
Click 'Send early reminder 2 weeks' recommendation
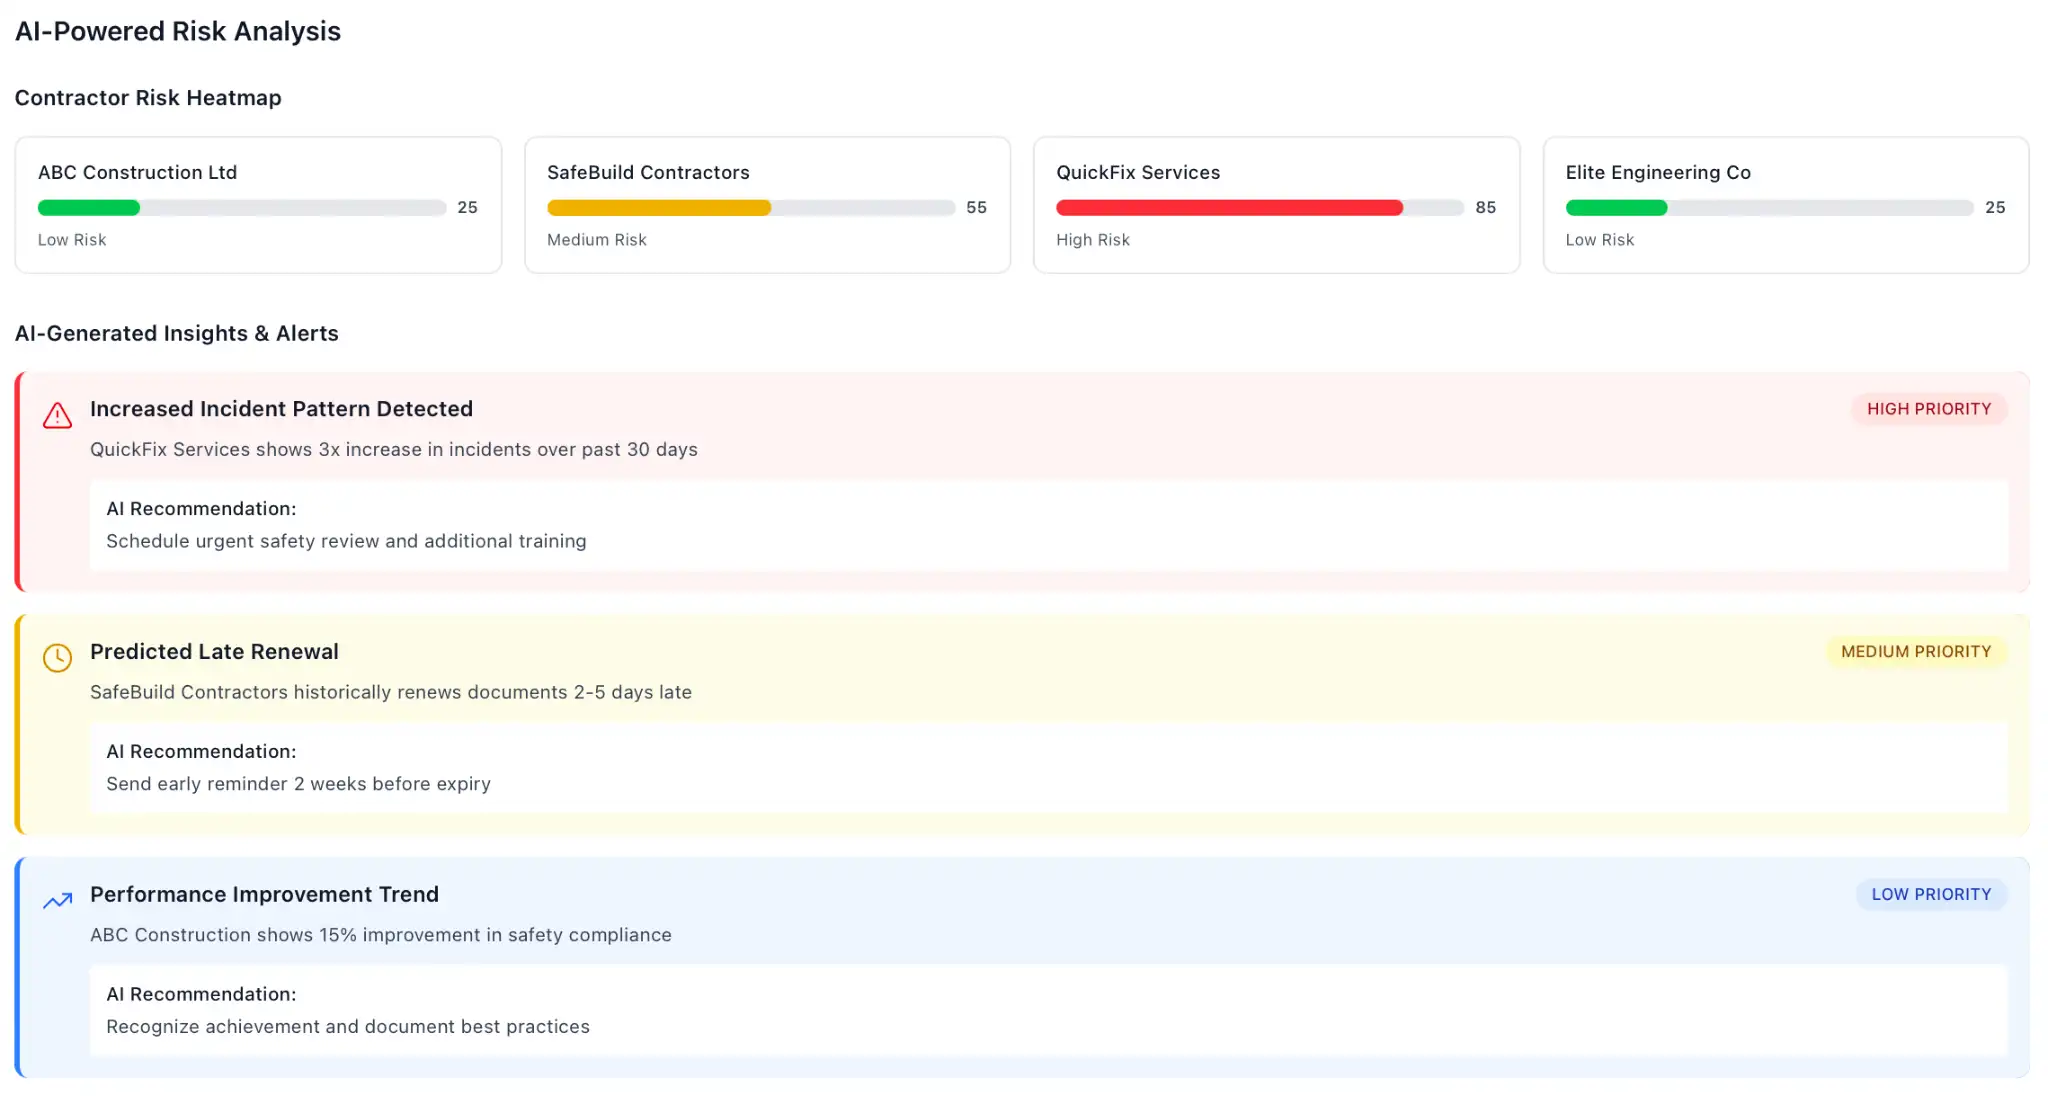[298, 784]
